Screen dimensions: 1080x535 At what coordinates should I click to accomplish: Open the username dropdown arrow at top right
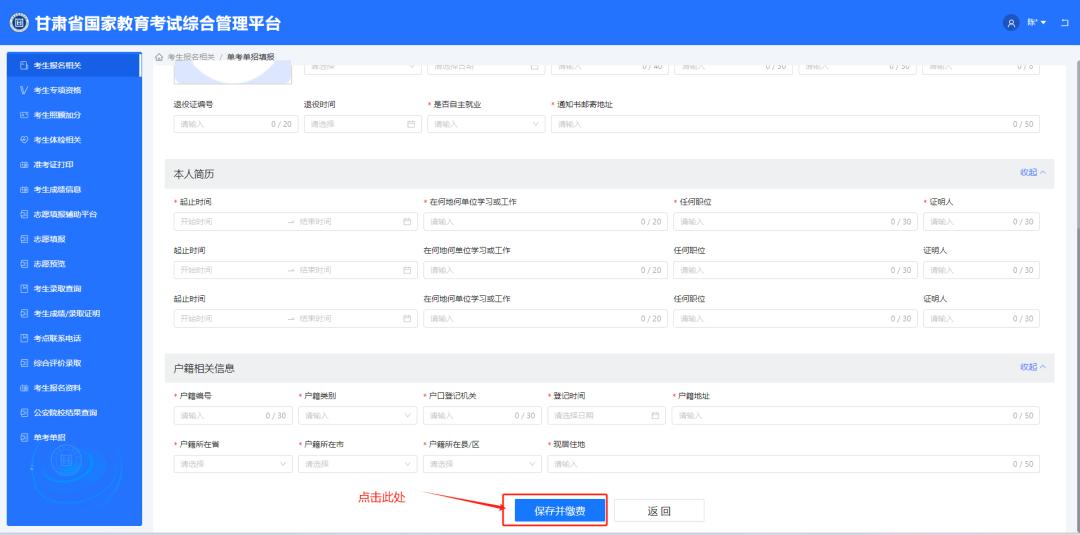click(x=1043, y=23)
